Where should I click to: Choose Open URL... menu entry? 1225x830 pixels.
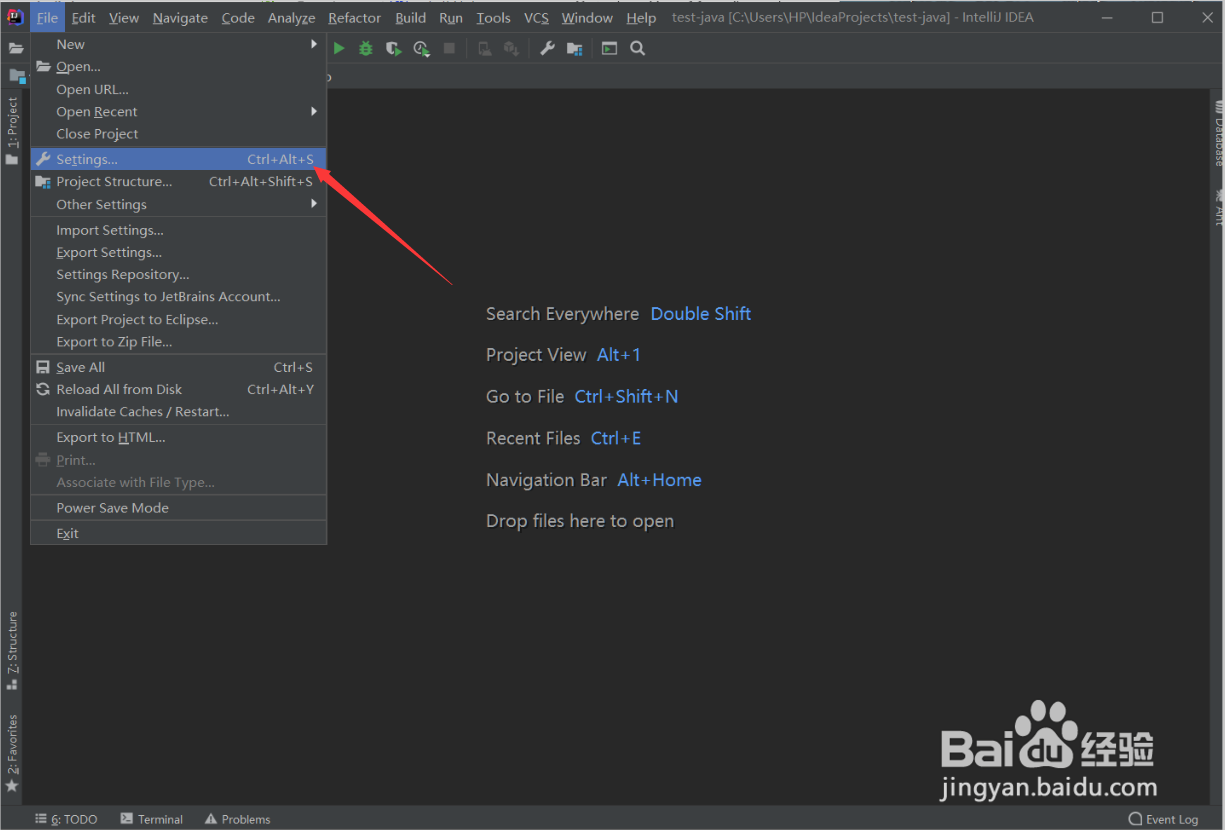click(178, 89)
